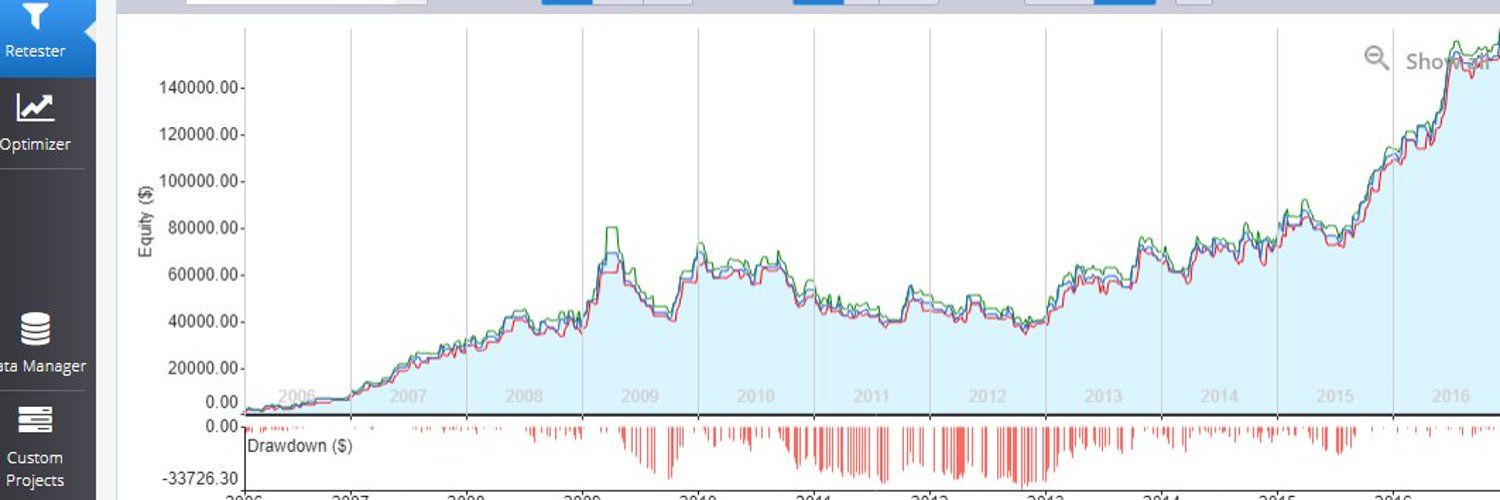The height and width of the screenshot is (500, 1500).
Task: Switch to the Retester sidebar label
Action: [36, 51]
